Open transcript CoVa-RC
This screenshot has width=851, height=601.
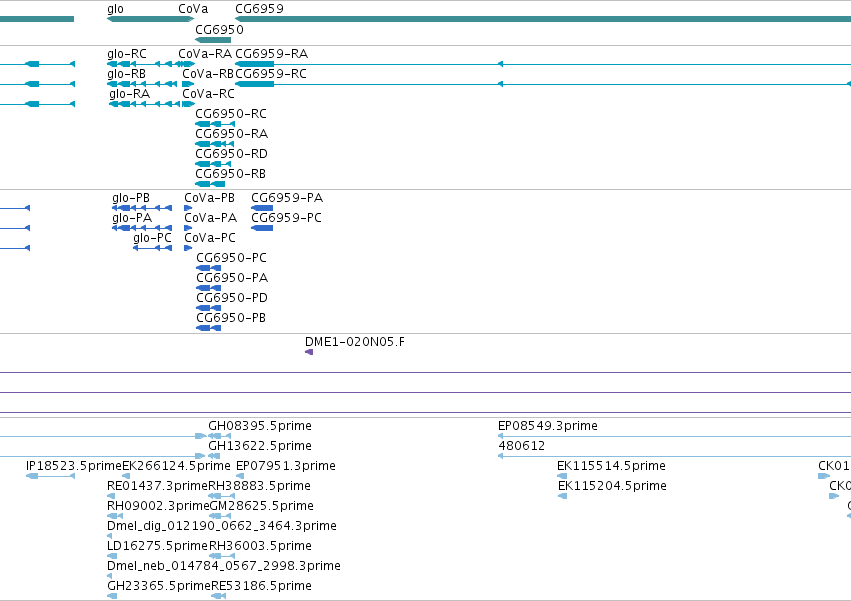pos(208,94)
